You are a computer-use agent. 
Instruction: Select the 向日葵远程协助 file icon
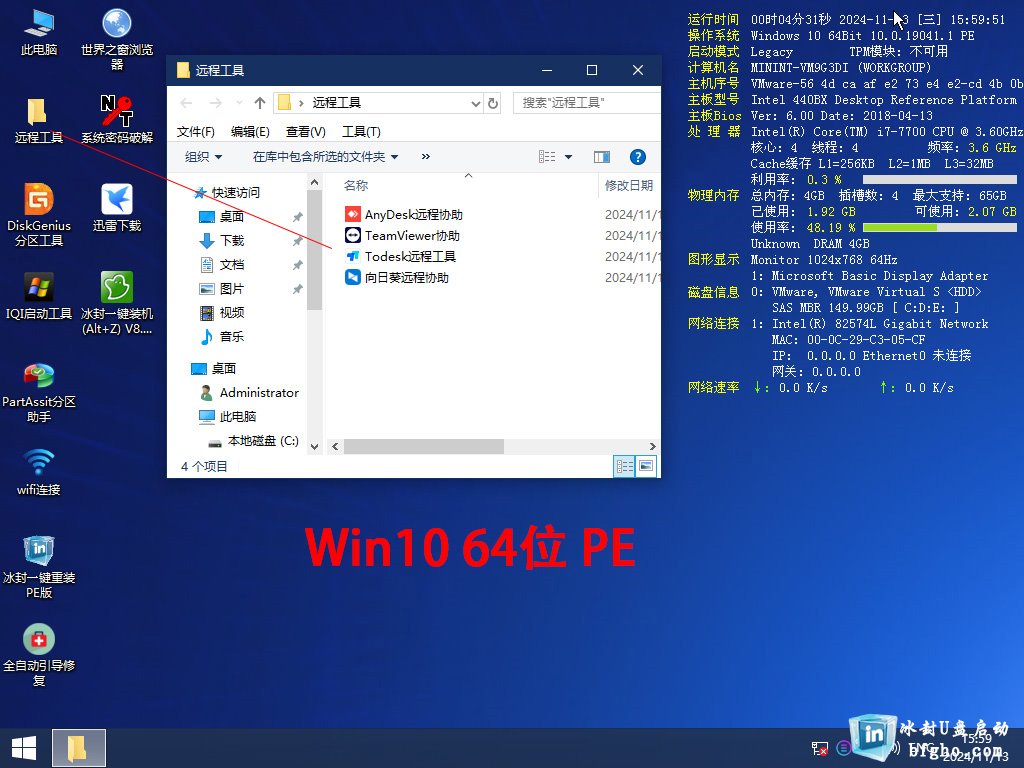[x=353, y=277]
